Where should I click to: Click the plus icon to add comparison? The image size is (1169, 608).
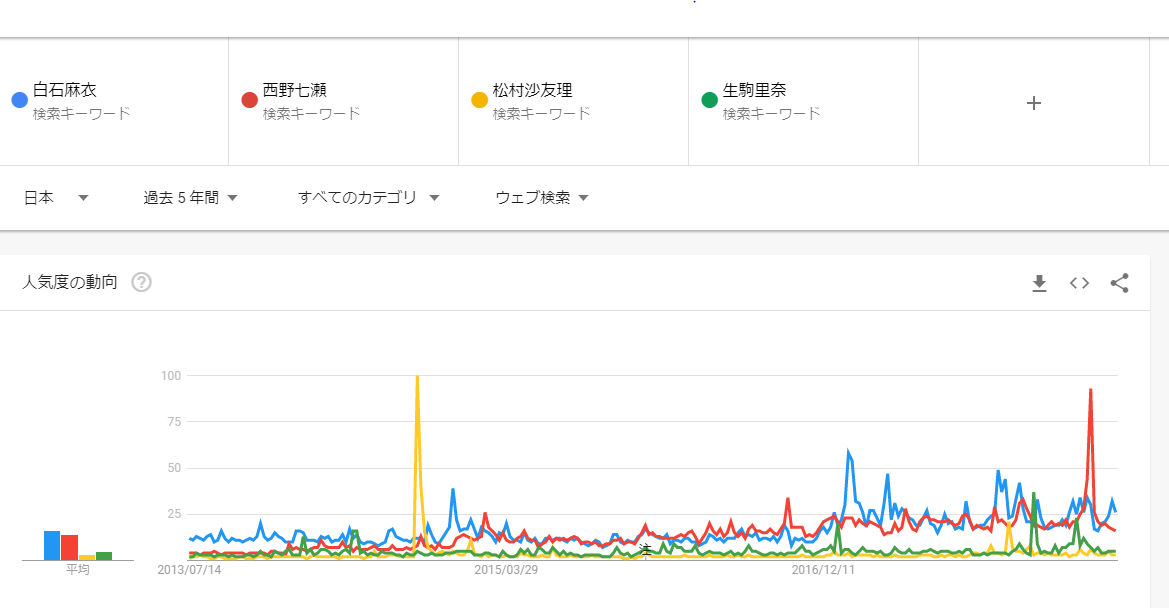click(x=1034, y=102)
